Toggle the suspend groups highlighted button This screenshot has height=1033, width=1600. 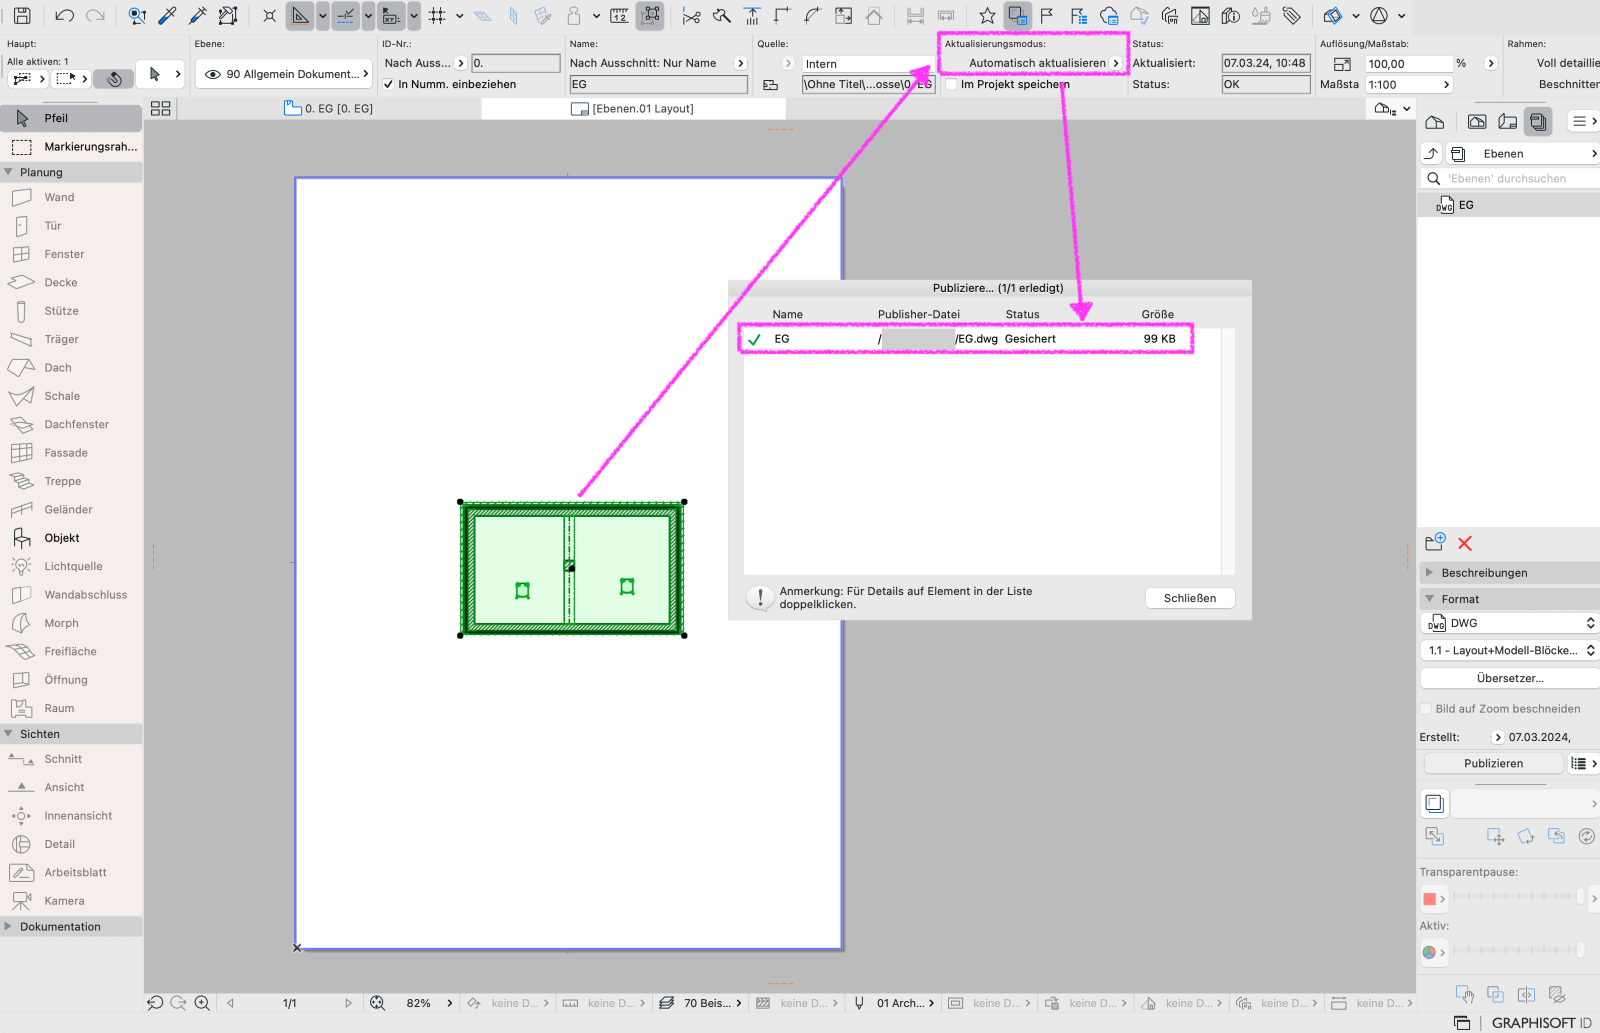[x=650, y=15]
